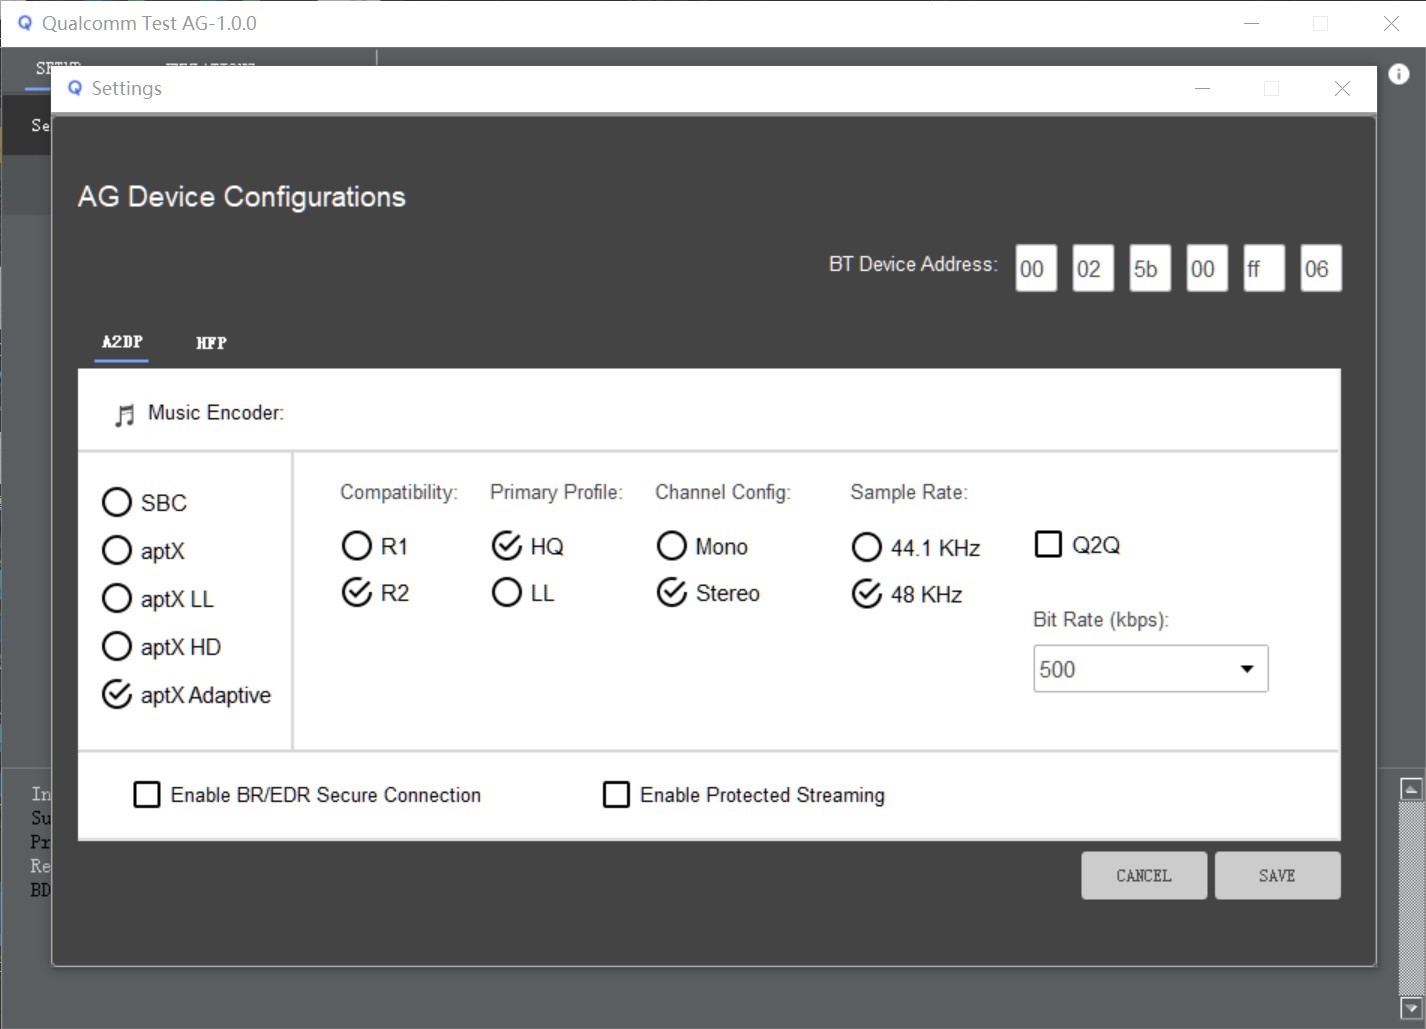Minimize the Qualcomm Test AG main window
The height and width of the screenshot is (1029, 1426).
pyautogui.click(x=1251, y=23)
